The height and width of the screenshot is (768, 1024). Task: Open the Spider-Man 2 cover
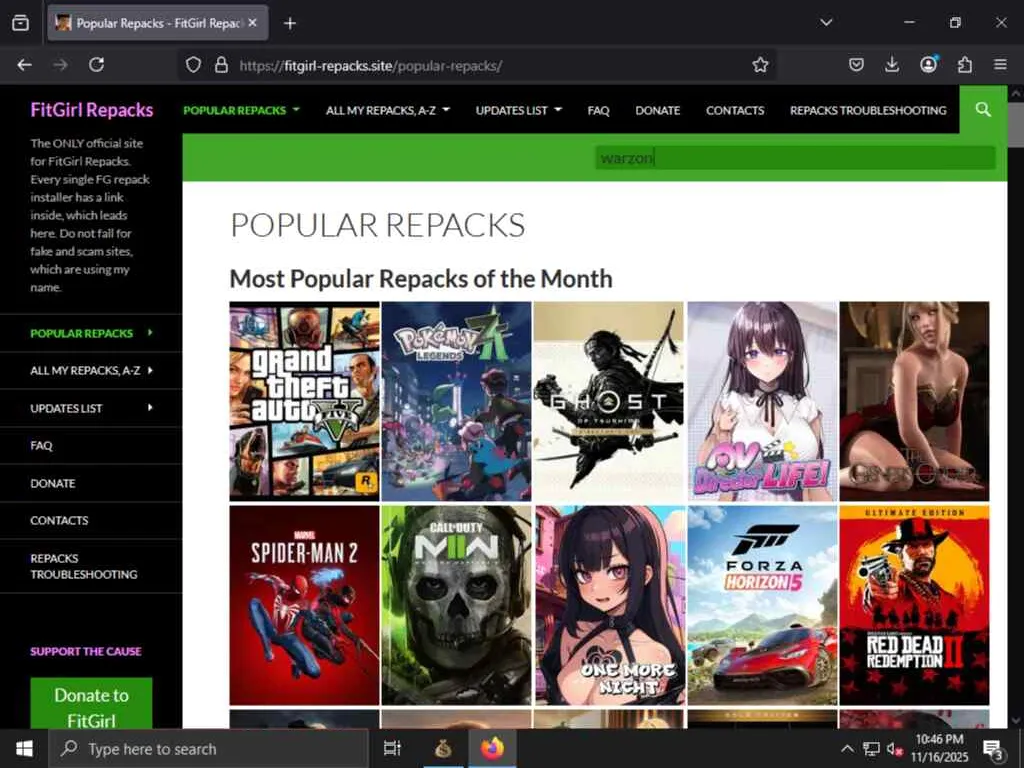click(x=304, y=605)
